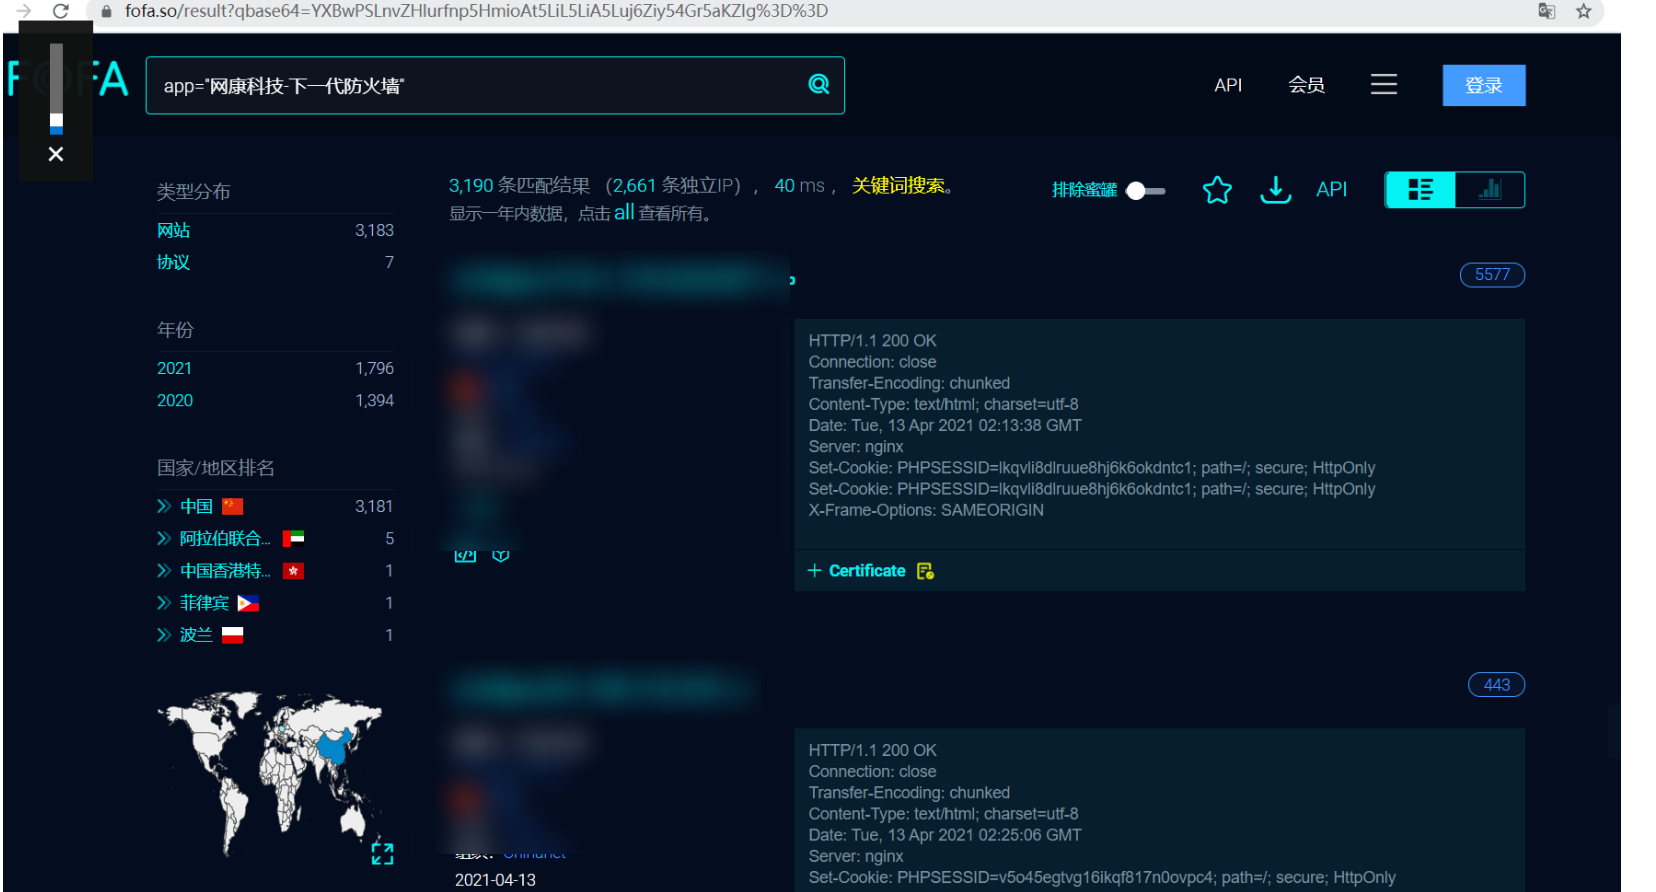
Task: Filter by 协议 type
Action: 173,262
